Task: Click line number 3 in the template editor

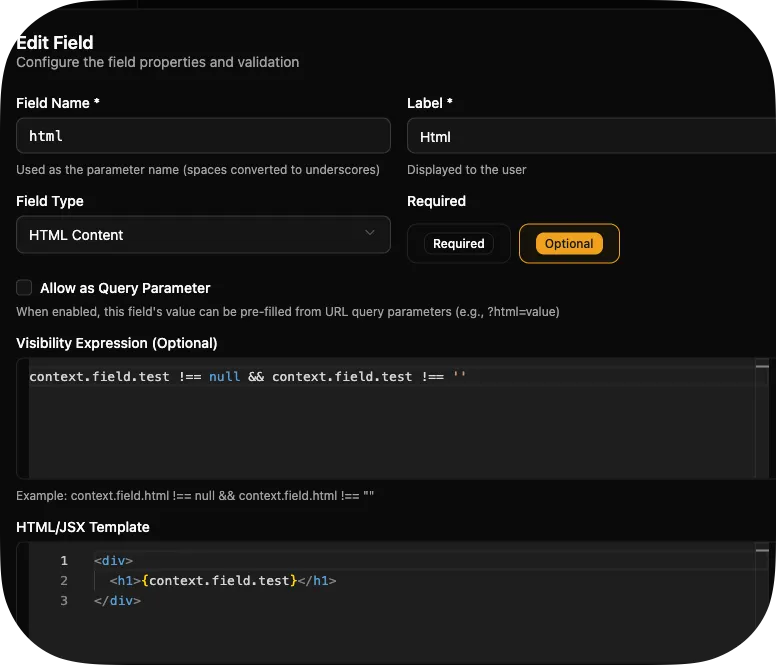Action: (x=64, y=601)
